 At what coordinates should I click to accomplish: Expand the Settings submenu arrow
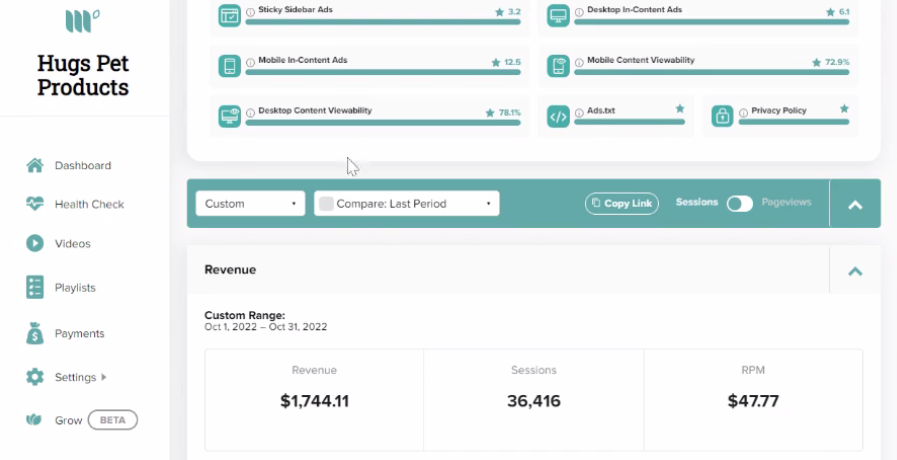point(104,377)
